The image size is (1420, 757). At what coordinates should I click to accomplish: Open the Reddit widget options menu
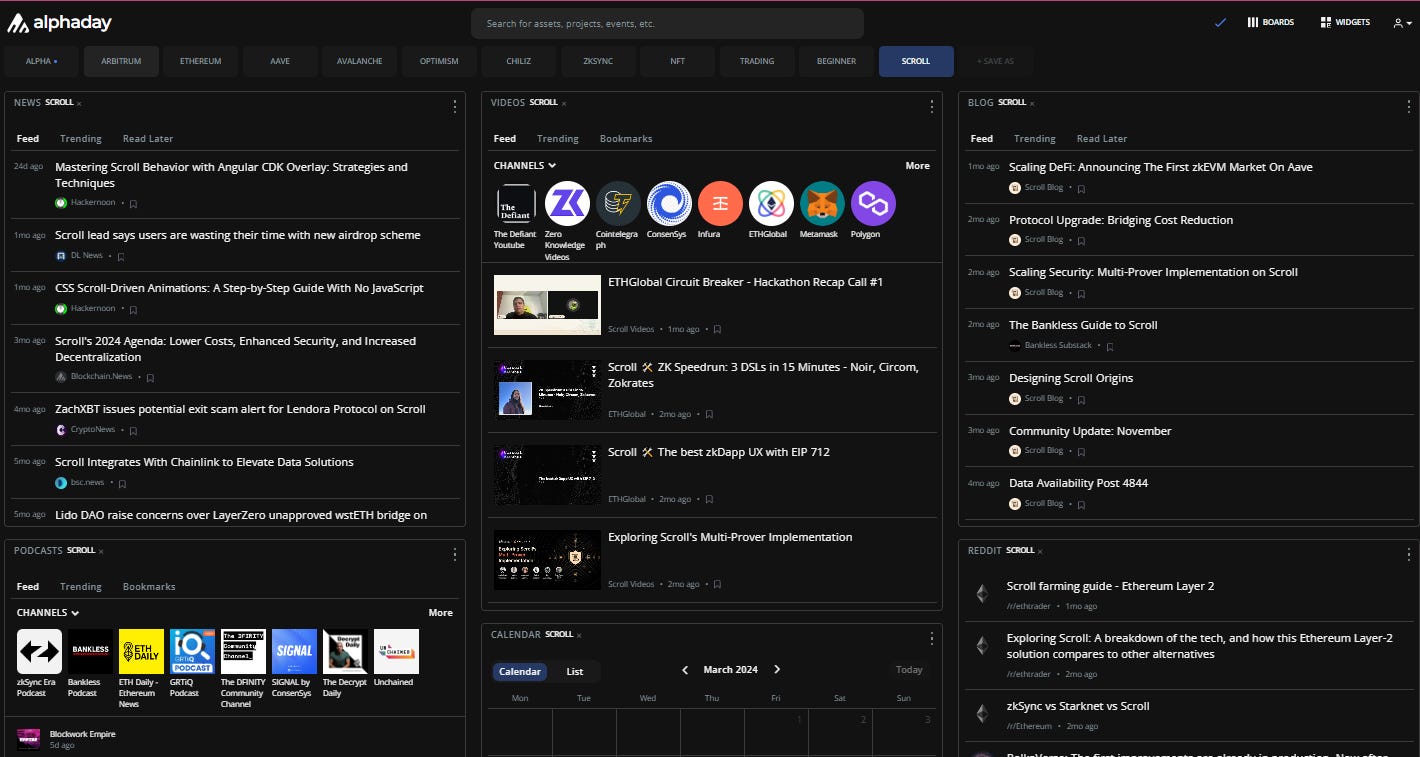coord(1409,554)
